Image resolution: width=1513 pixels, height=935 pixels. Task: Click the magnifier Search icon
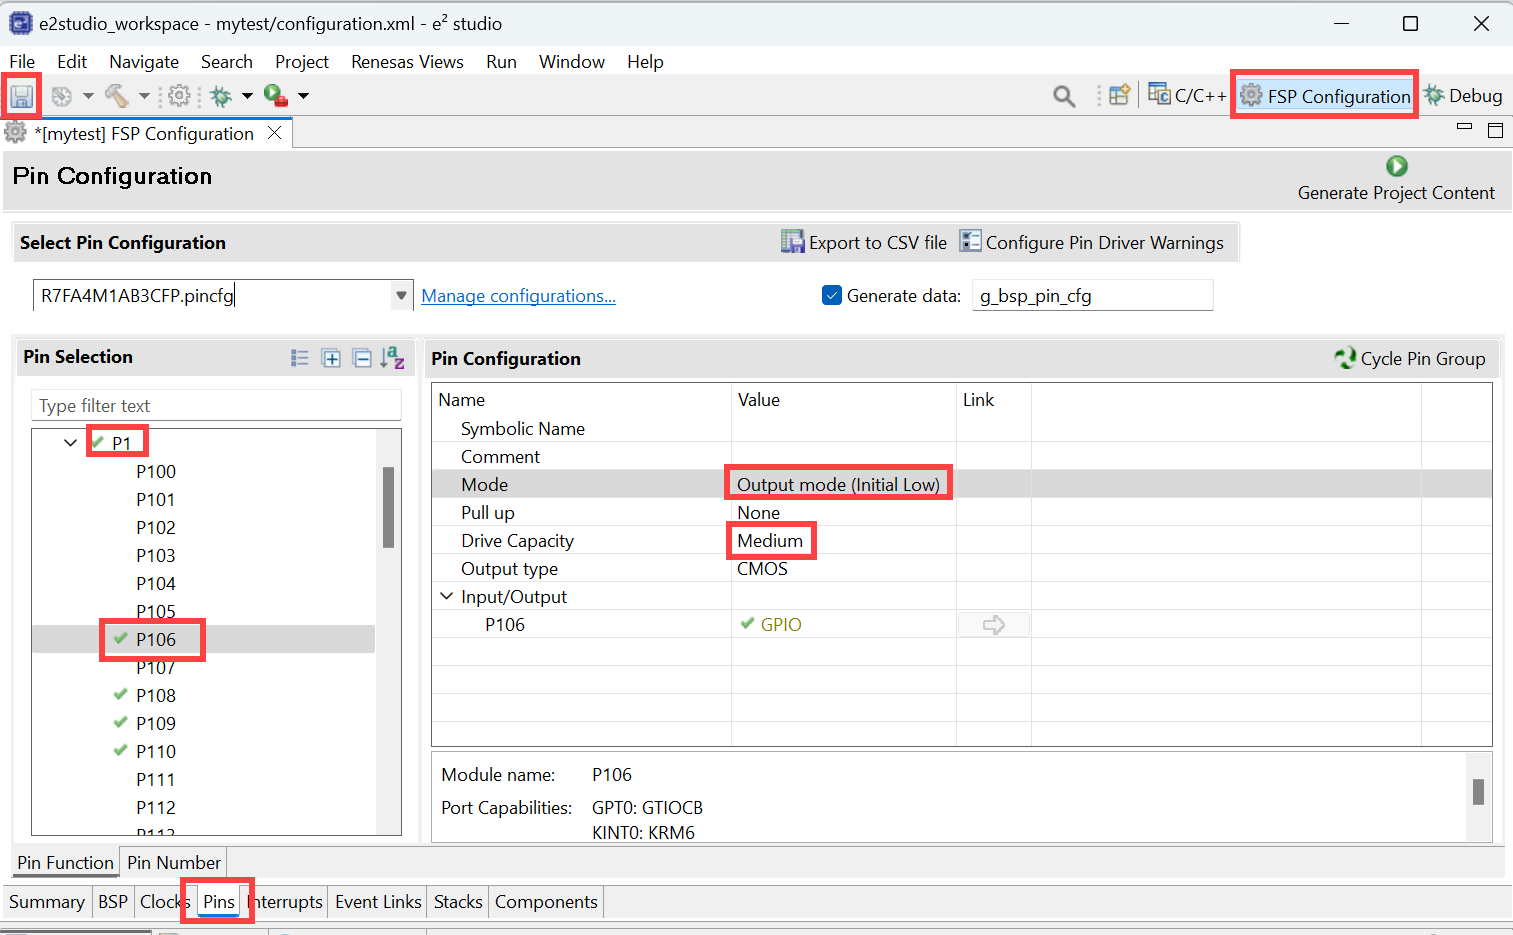(x=1064, y=96)
